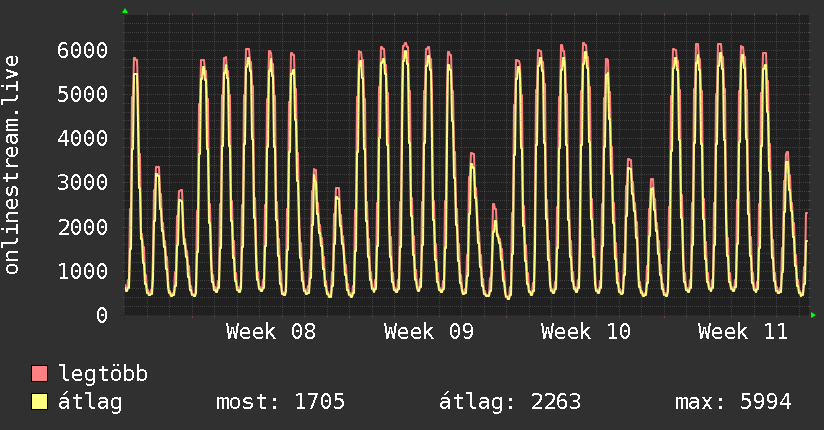The height and width of the screenshot is (430, 824).
Task: Select the Week 09 axis label
Action: pos(428,332)
